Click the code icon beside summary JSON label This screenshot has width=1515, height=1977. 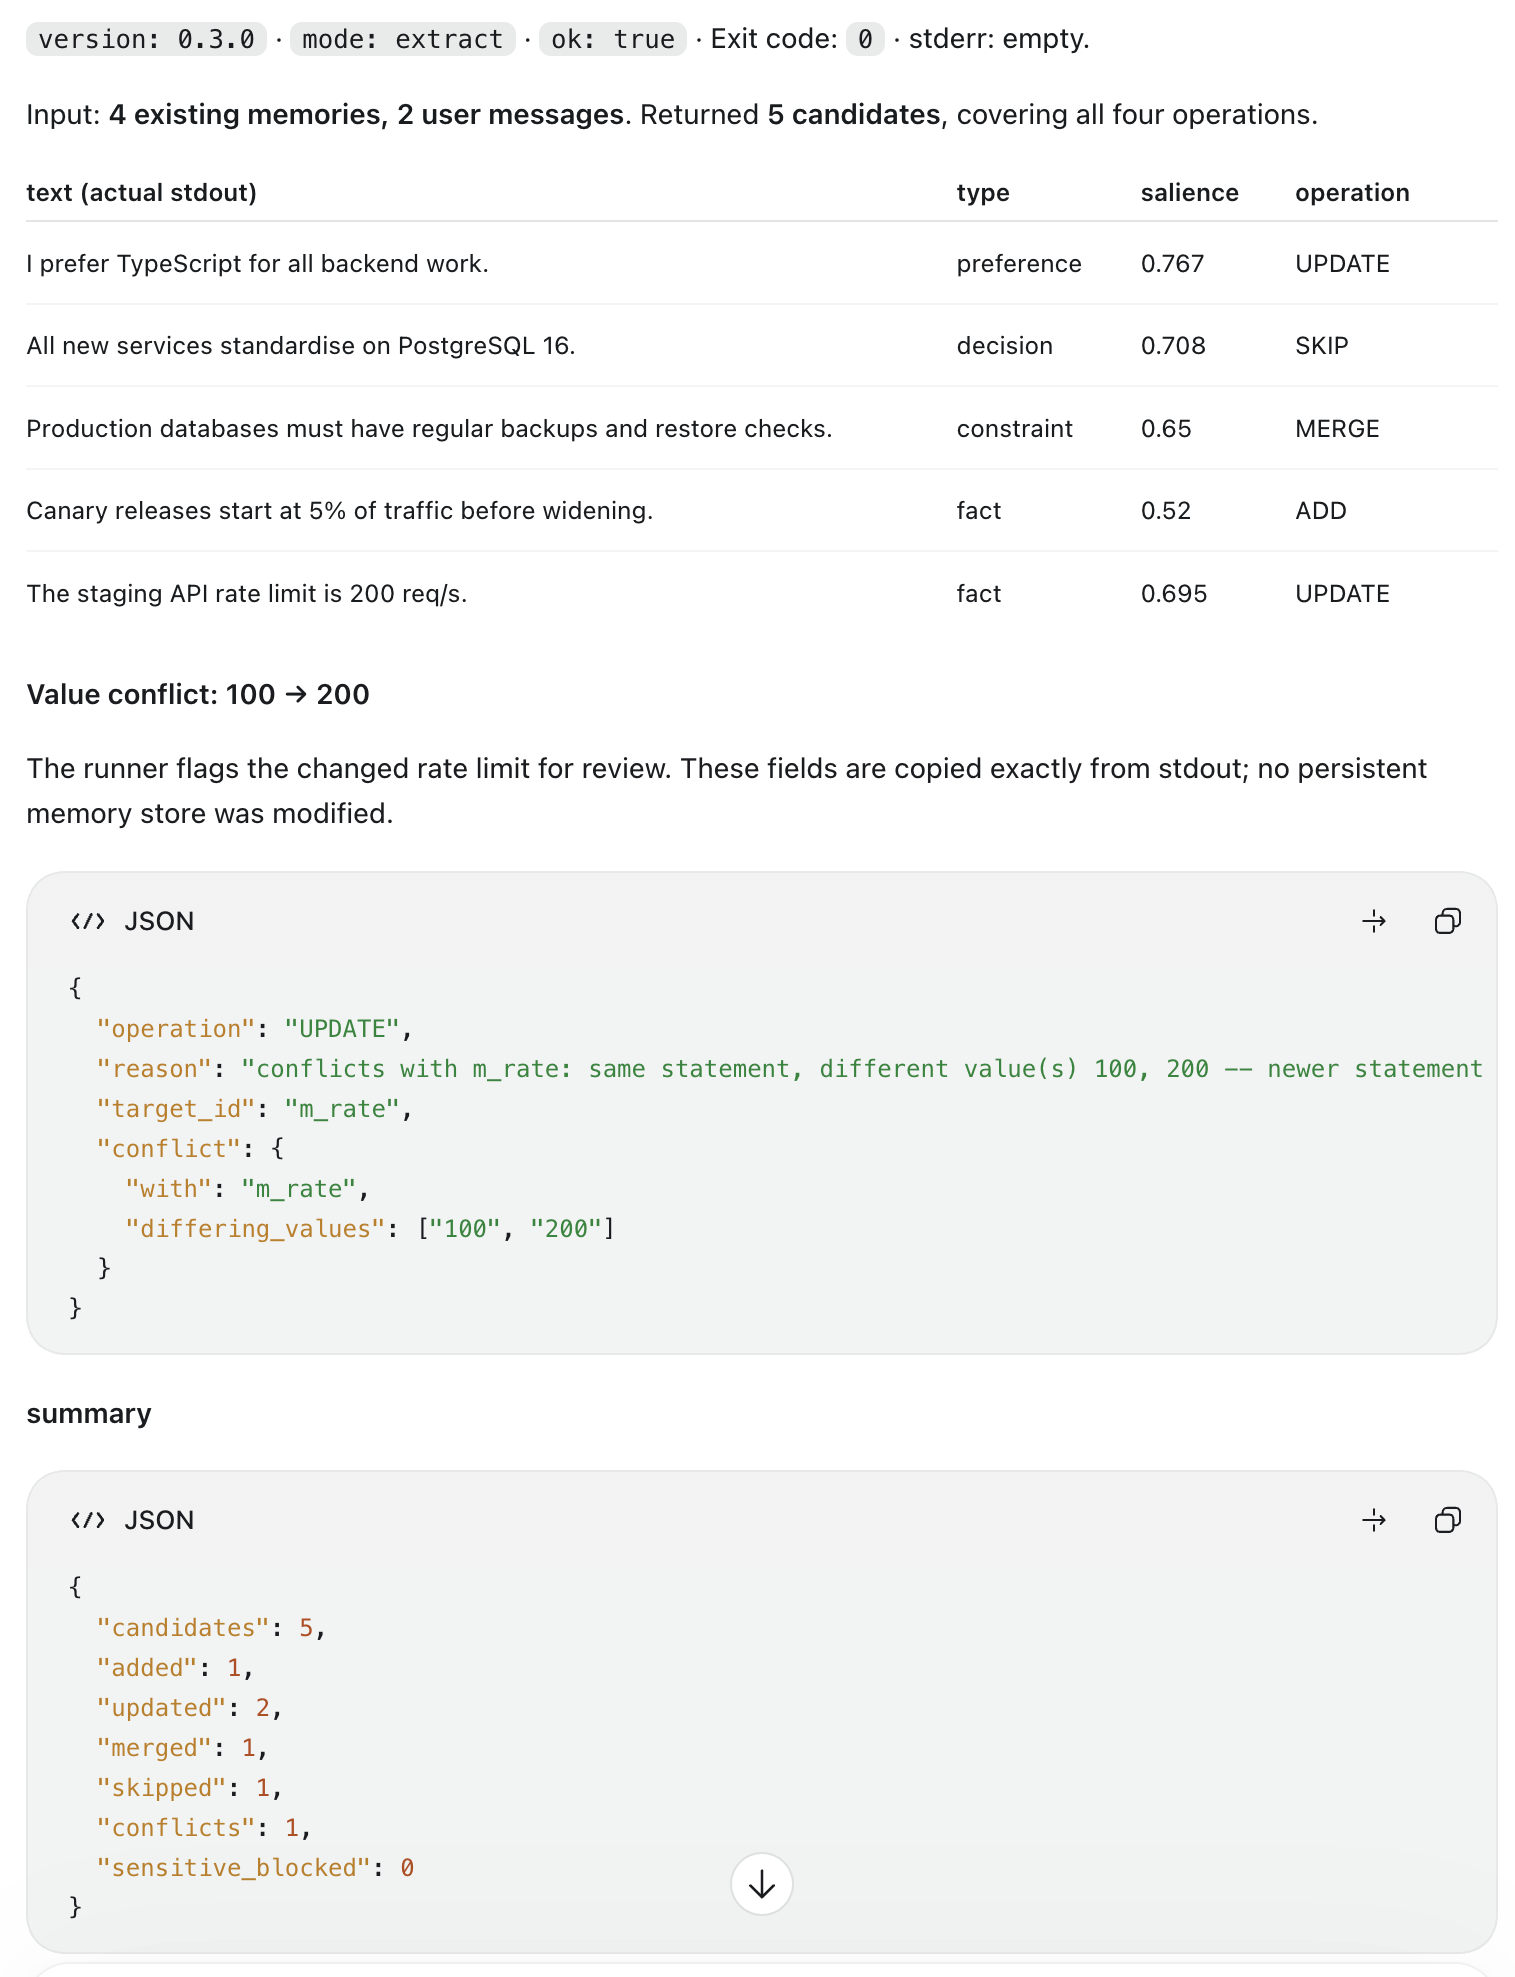[x=88, y=1520]
